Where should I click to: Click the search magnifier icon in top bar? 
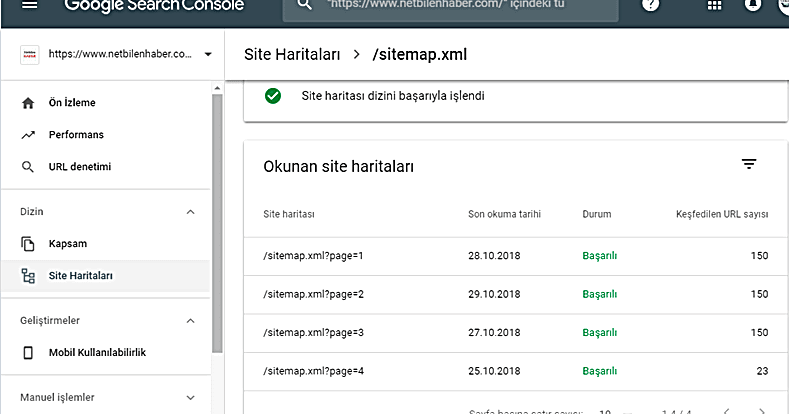click(x=304, y=5)
